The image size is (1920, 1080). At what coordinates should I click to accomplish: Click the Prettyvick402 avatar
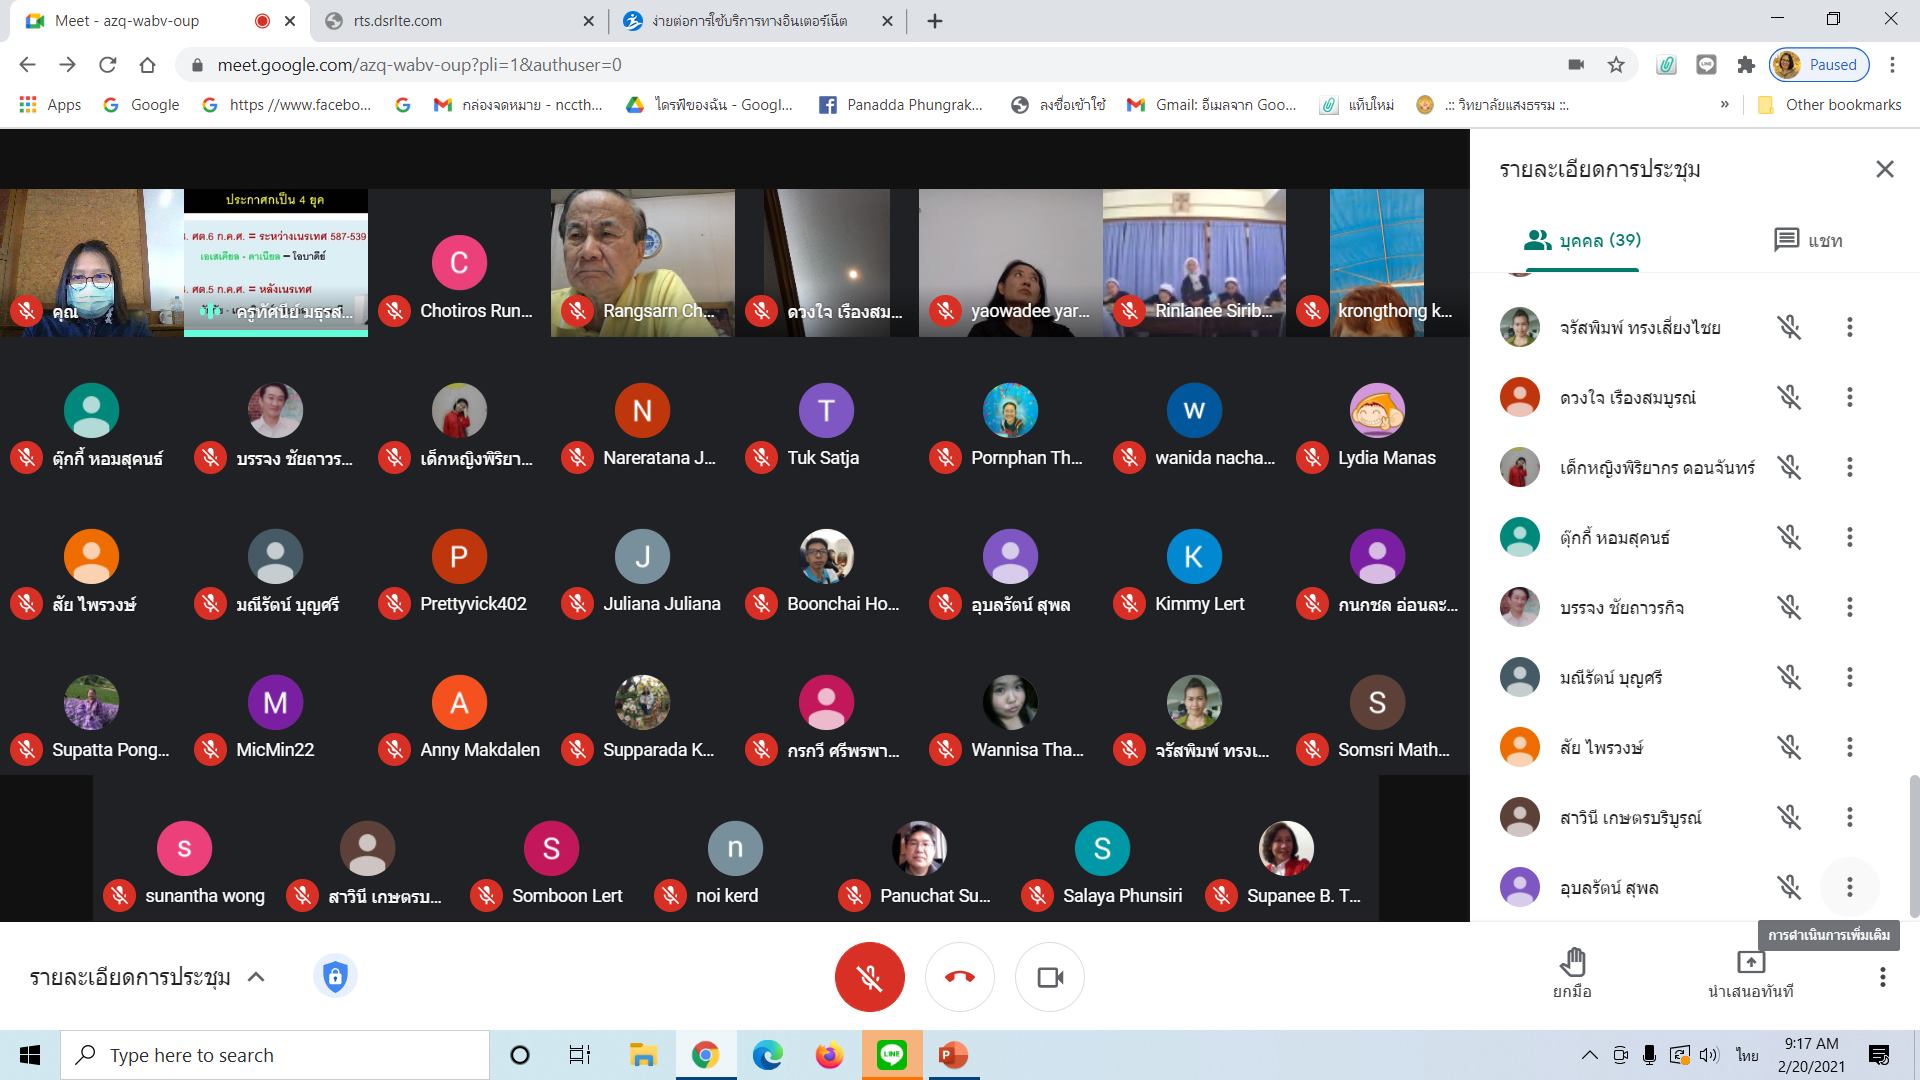(459, 556)
